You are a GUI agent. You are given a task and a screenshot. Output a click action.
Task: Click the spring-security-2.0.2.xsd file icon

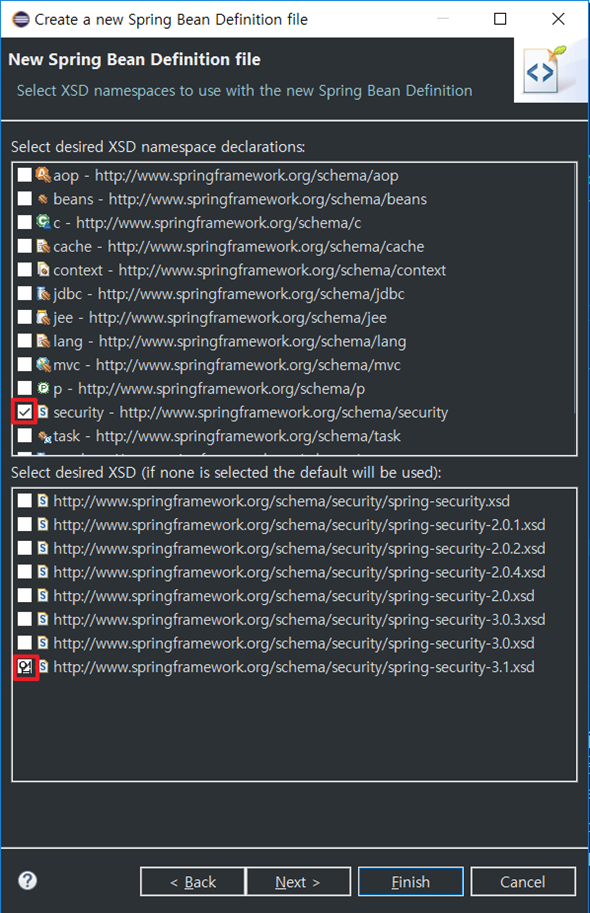click(43, 548)
